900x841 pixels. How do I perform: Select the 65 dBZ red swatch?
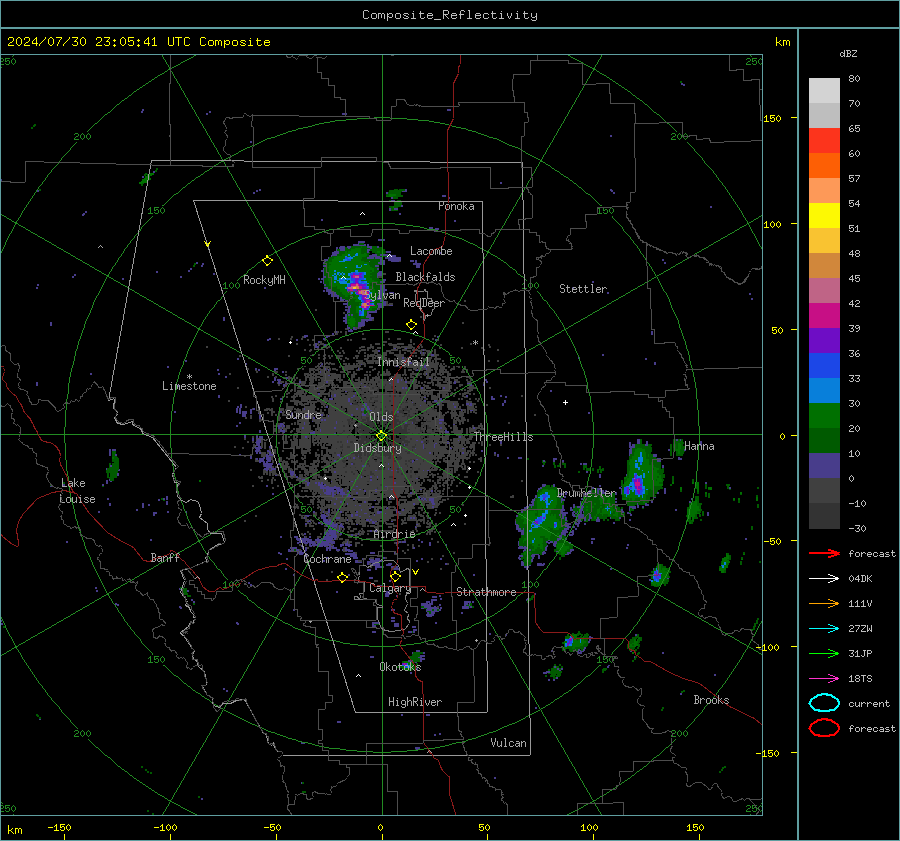coord(824,140)
